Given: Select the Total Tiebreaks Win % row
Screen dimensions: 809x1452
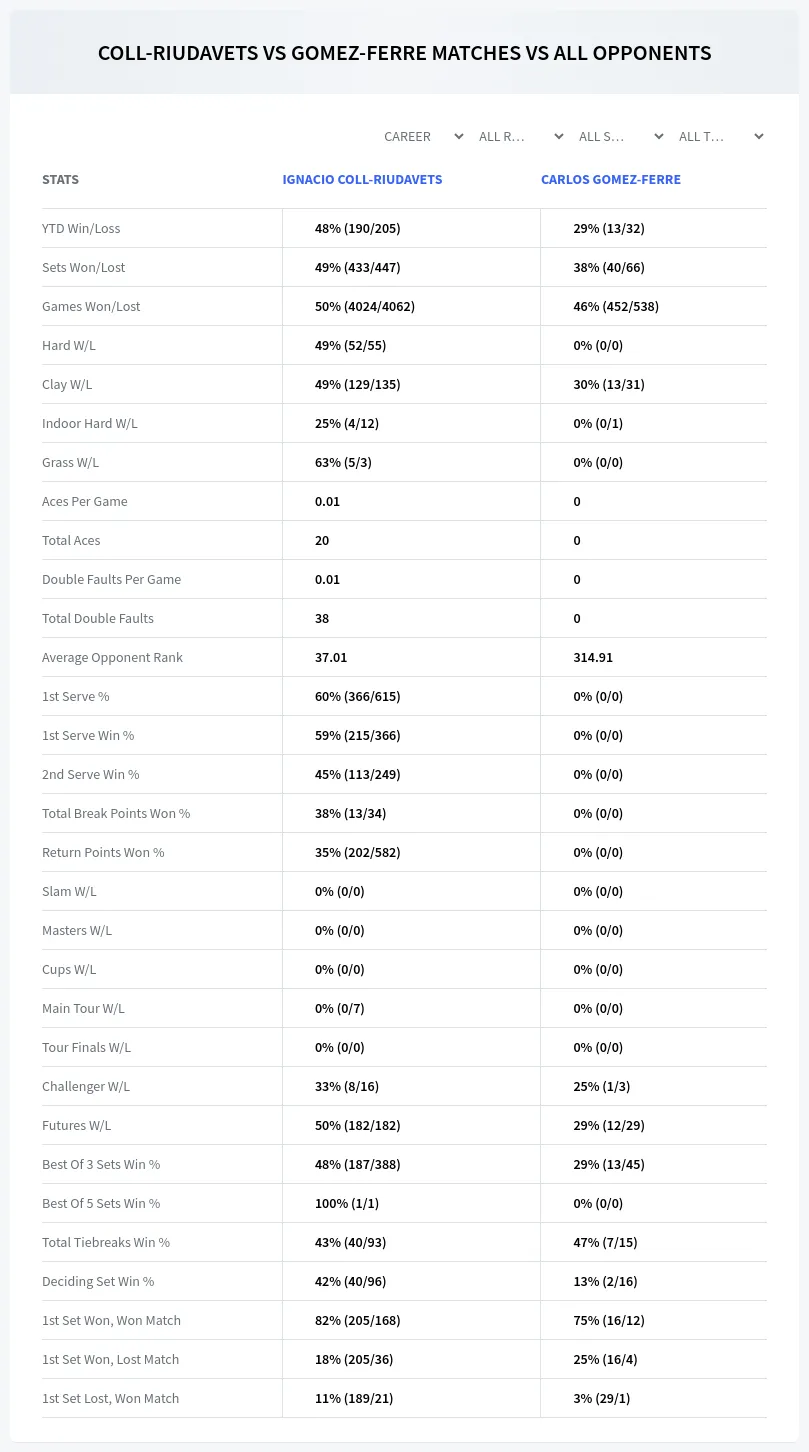Looking at the screenshot, I should [x=404, y=1242].
